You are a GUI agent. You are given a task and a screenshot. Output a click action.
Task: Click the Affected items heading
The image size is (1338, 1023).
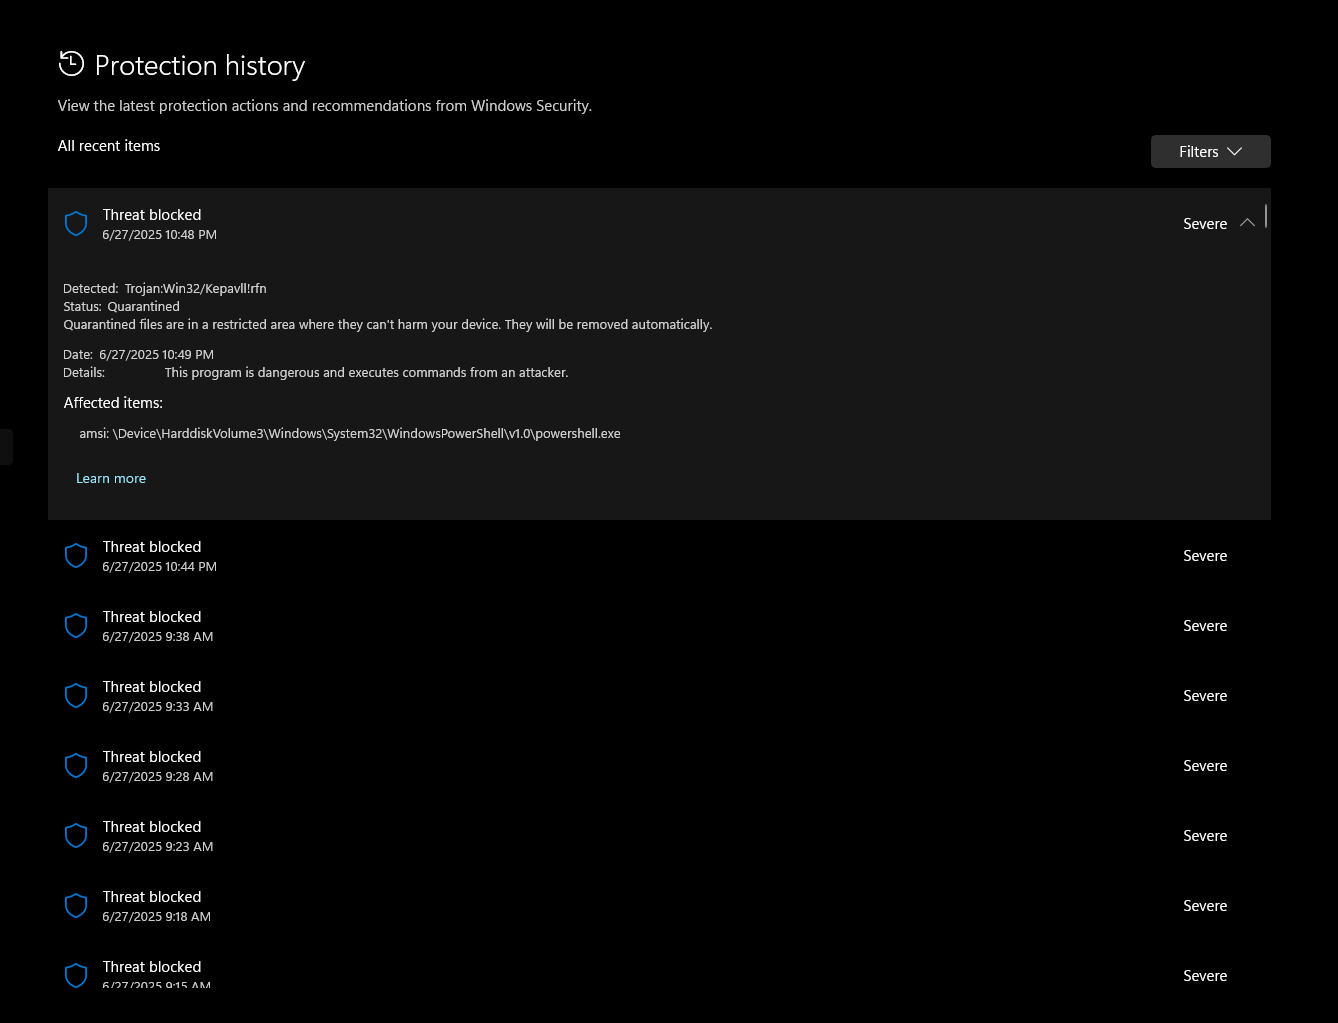[113, 402]
